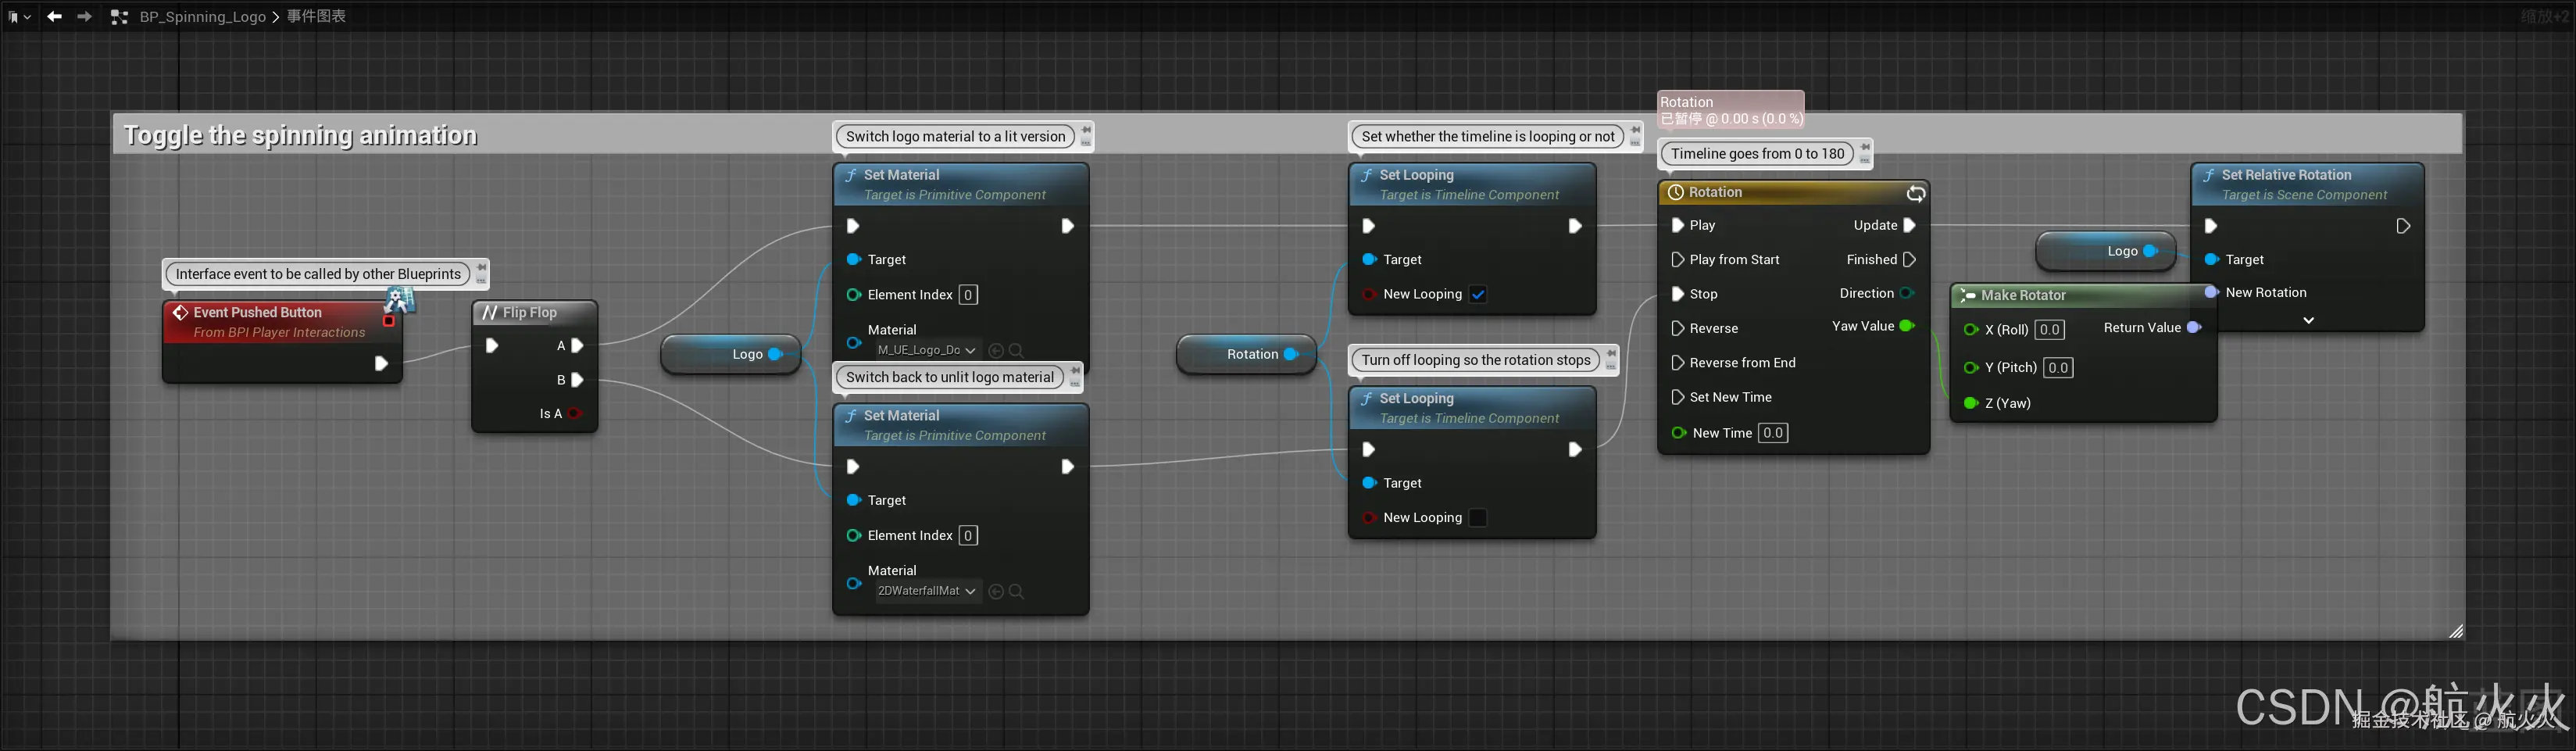Image resolution: width=2576 pixels, height=751 pixels.
Task: Click the Flip Flop Is A boolean pin
Action: (x=575, y=414)
